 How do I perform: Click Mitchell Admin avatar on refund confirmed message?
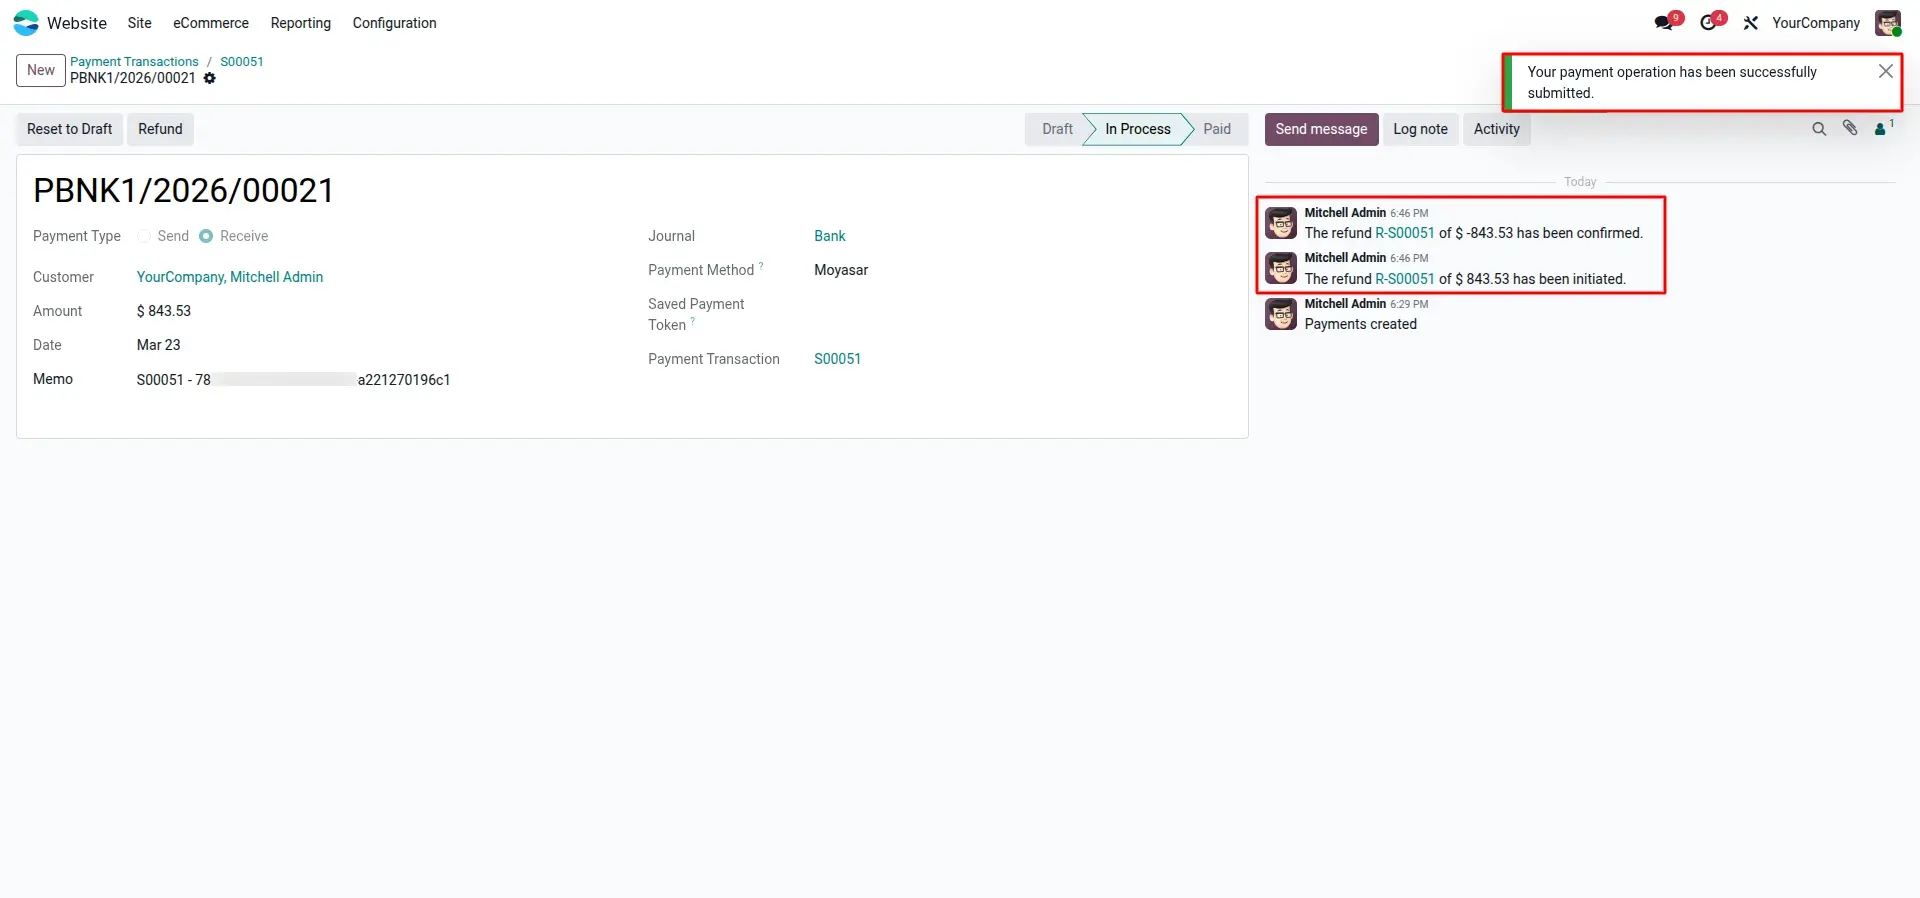click(x=1281, y=223)
